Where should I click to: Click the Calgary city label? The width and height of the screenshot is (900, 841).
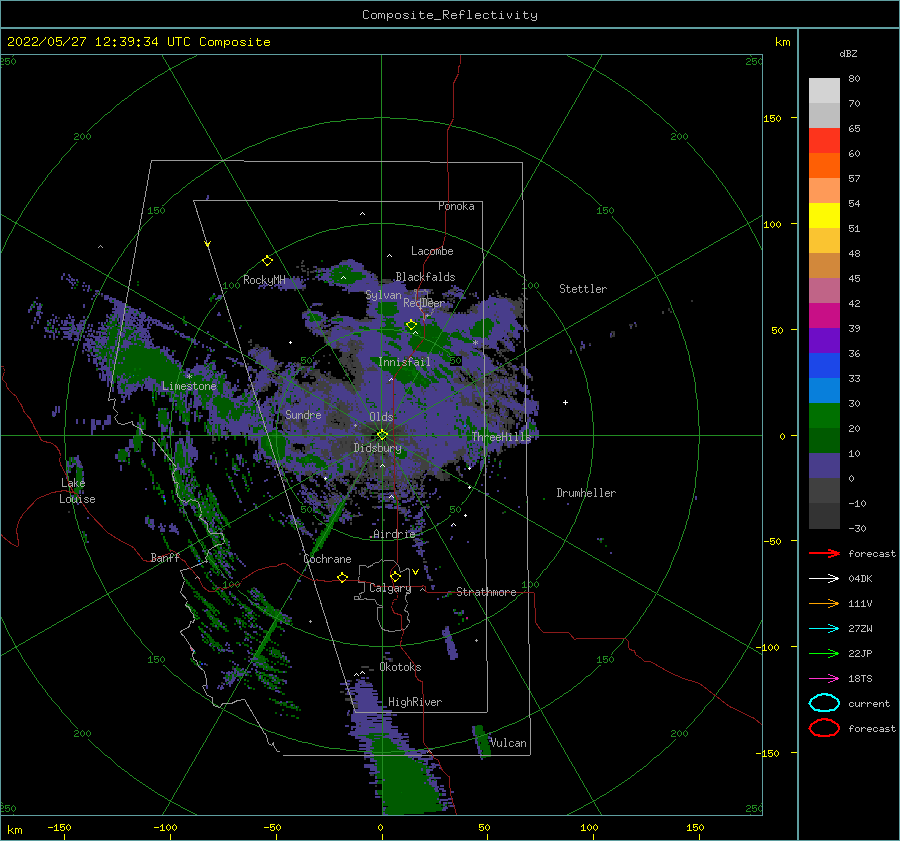[390, 588]
